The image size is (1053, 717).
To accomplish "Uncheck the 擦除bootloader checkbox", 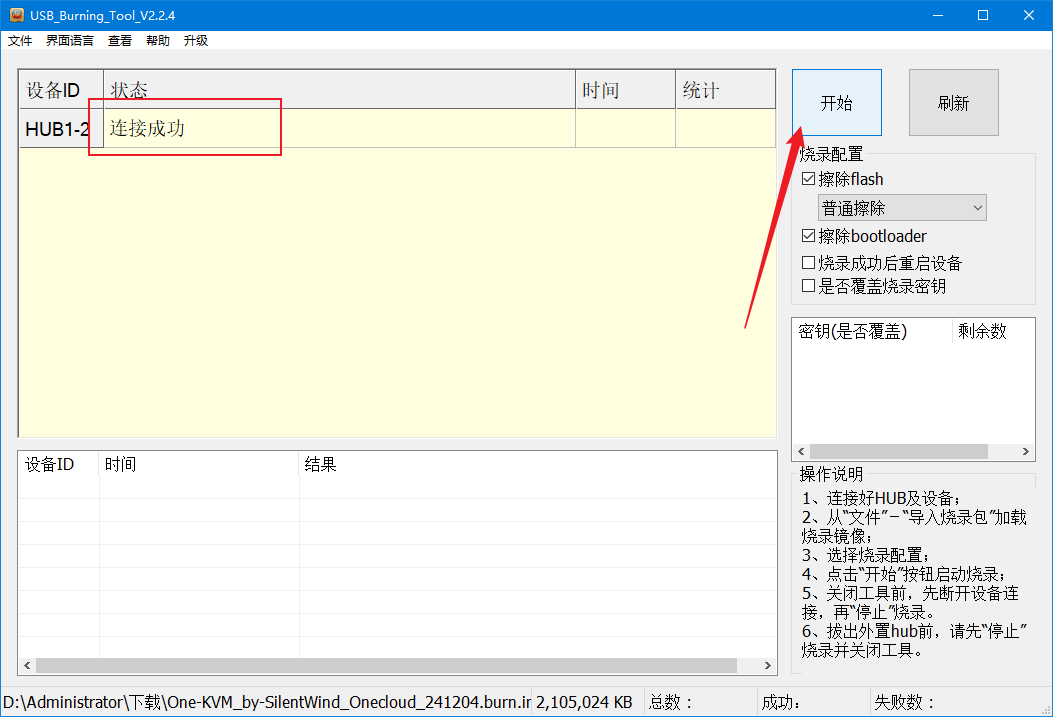I will (809, 237).
